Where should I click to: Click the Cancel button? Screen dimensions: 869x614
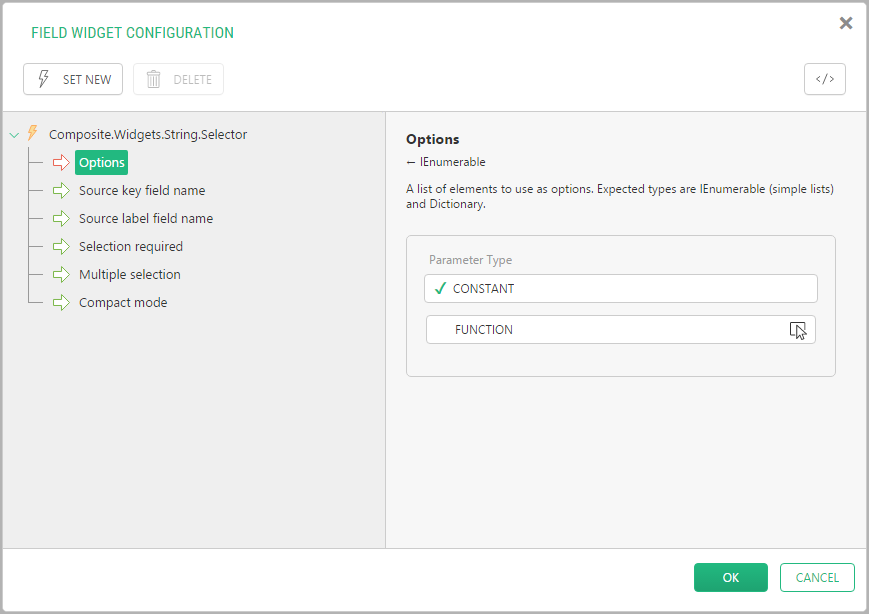click(x=817, y=577)
